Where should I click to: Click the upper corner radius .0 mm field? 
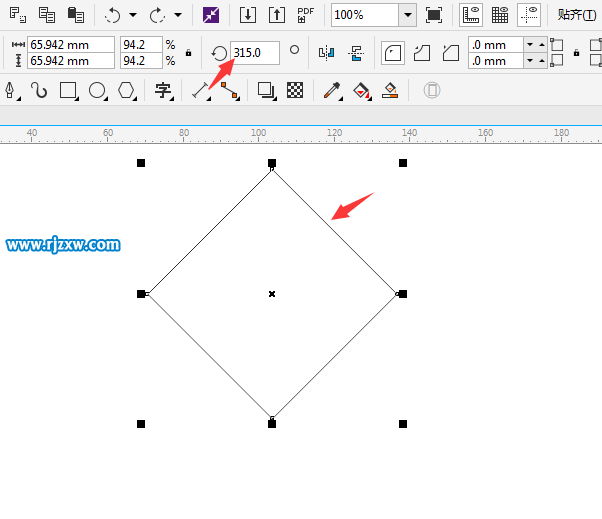[496, 45]
